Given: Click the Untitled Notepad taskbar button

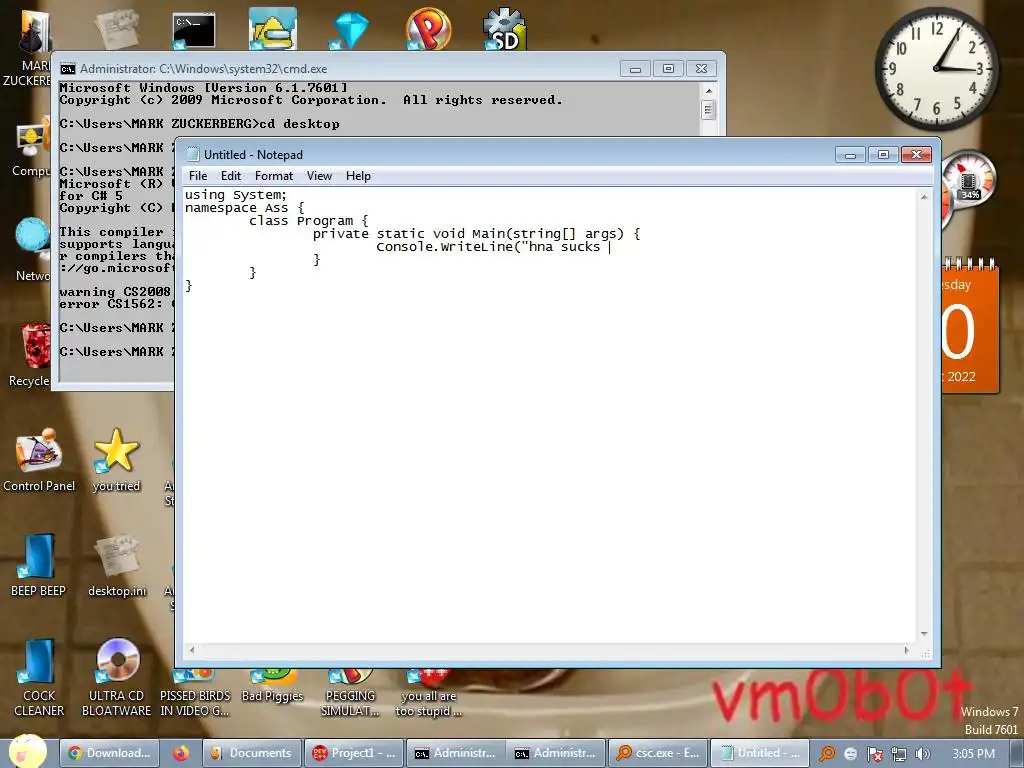Looking at the screenshot, I should [x=760, y=753].
